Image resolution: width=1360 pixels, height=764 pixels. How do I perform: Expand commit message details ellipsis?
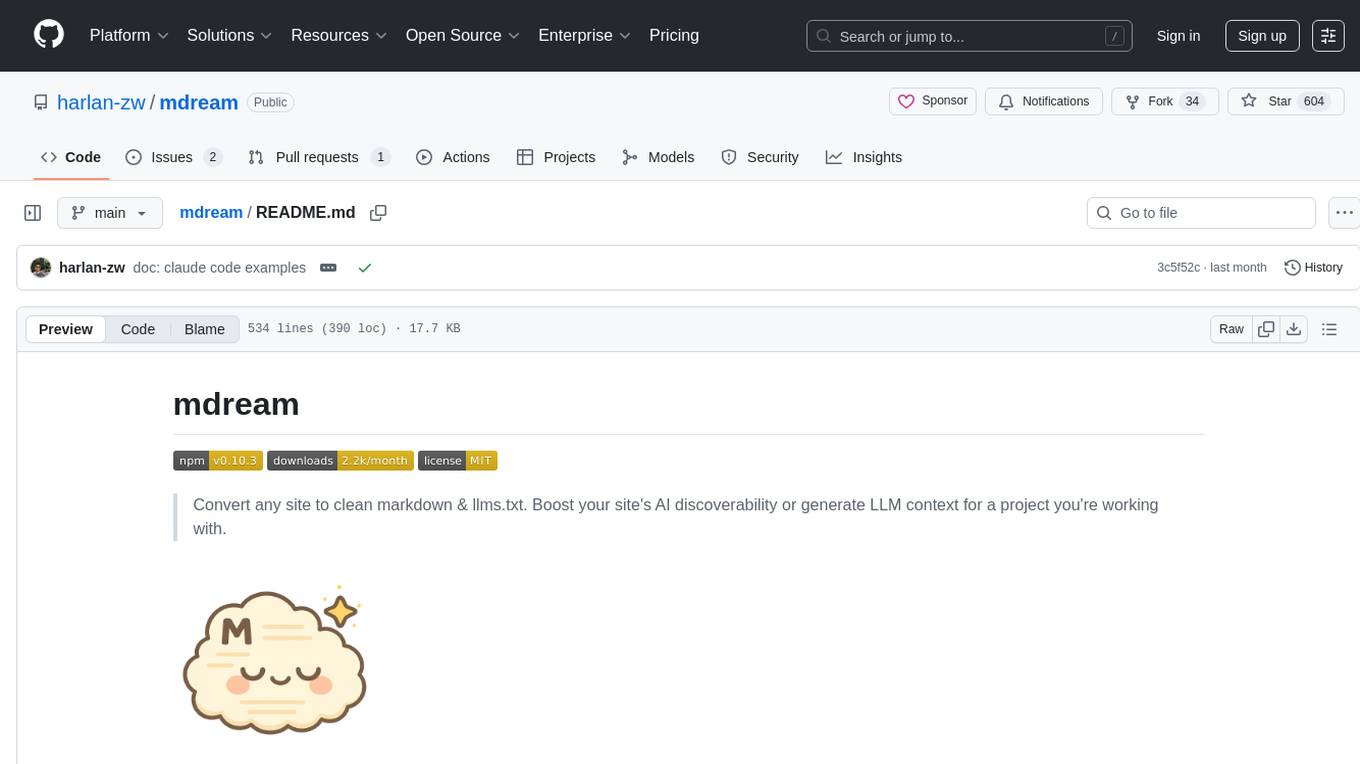[328, 268]
